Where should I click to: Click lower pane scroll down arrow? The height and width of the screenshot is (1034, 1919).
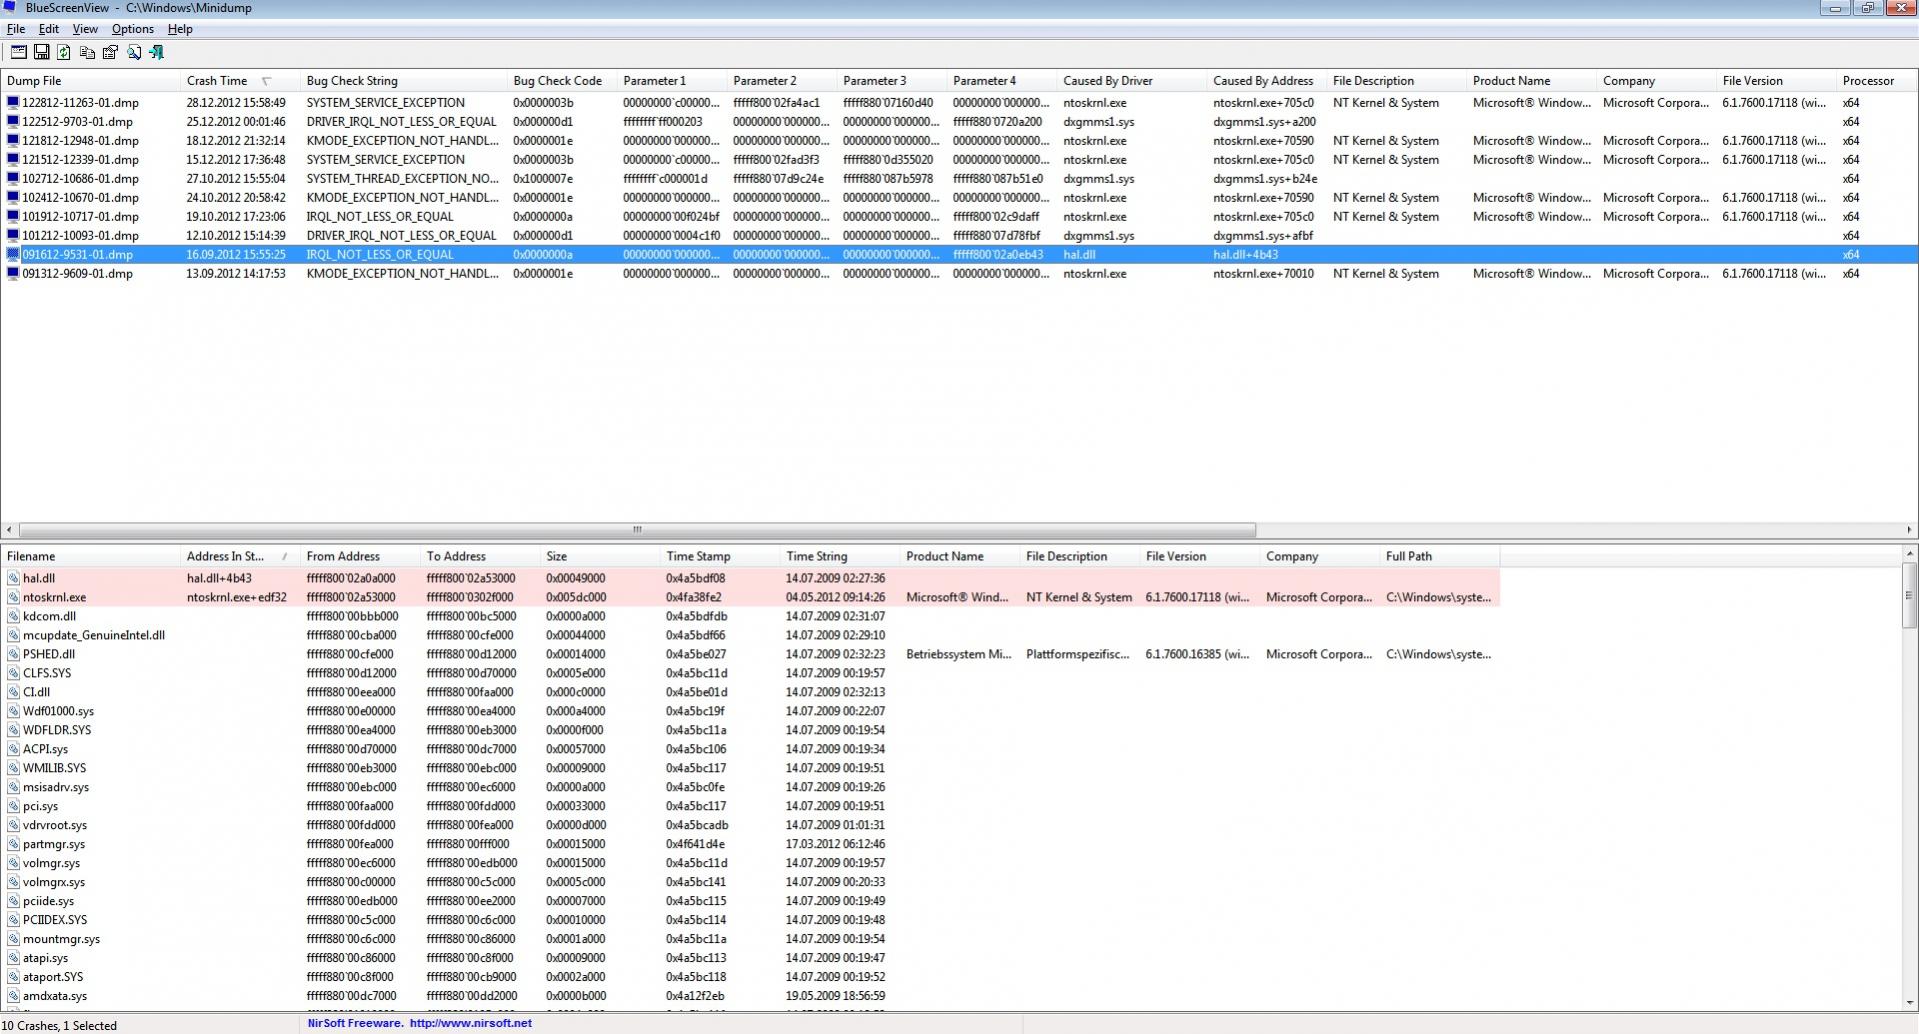coord(1910,1002)
